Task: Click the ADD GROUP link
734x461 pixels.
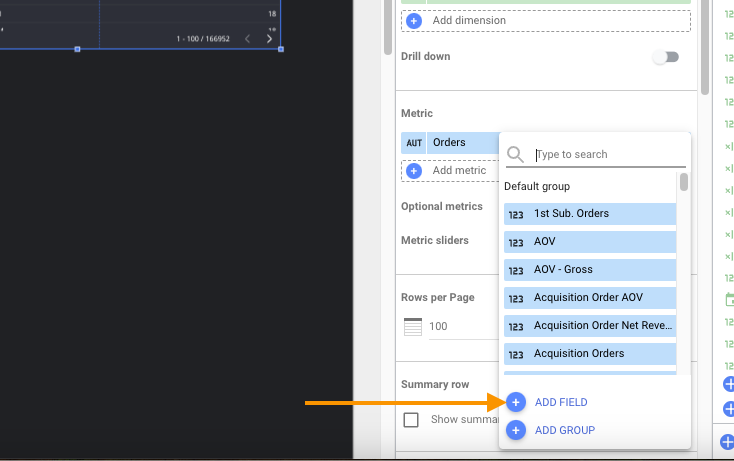Action: (565, 430)
